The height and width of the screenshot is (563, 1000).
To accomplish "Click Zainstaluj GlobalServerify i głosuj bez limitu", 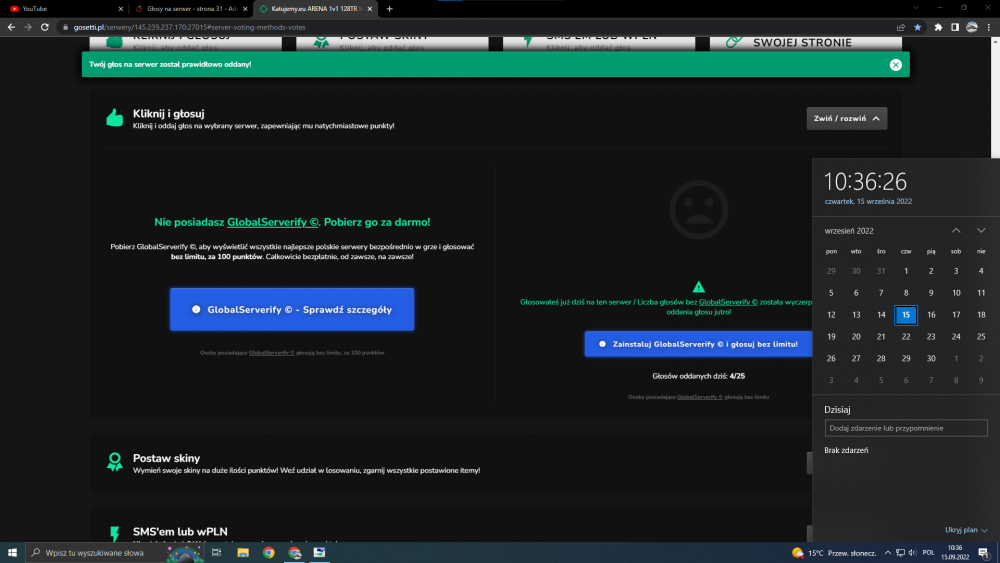I will tap(698, 344).
